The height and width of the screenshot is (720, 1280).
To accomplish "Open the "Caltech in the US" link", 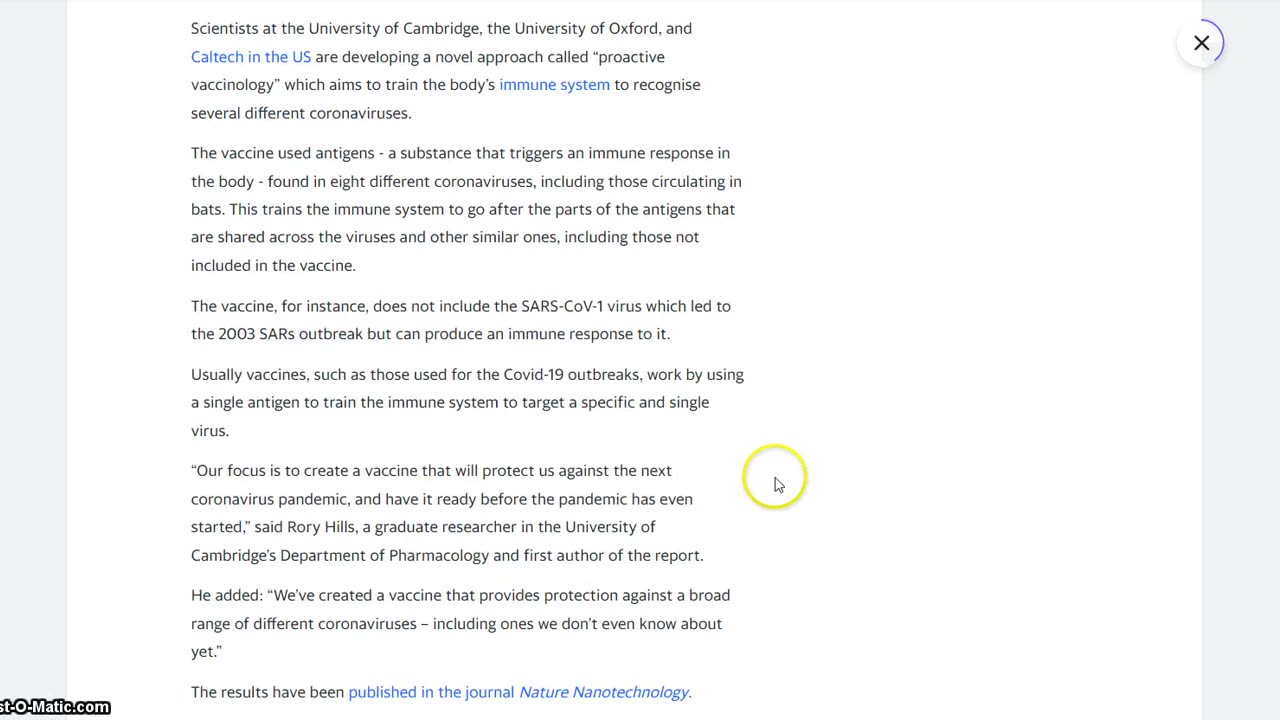I will 251,57.
